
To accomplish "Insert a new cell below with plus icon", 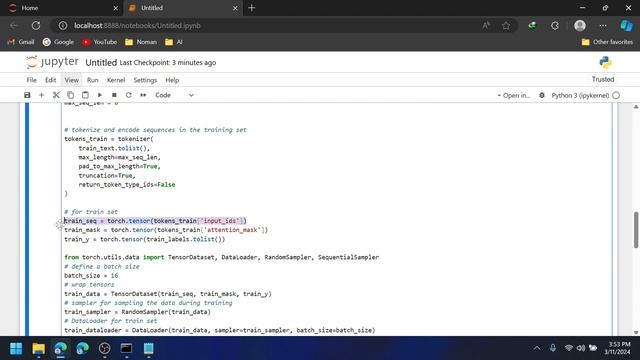I will click(x=41, y=95).
